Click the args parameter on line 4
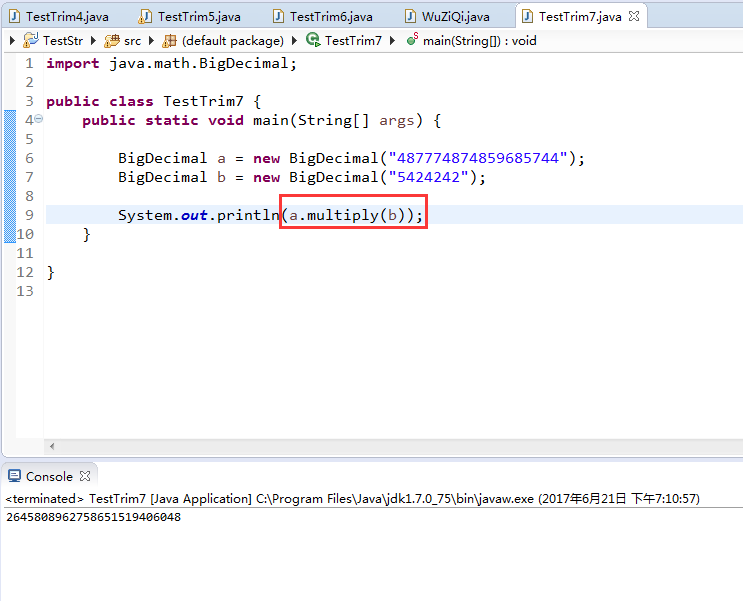The width and height of the screenshot is (743, 601). [396, 120]
